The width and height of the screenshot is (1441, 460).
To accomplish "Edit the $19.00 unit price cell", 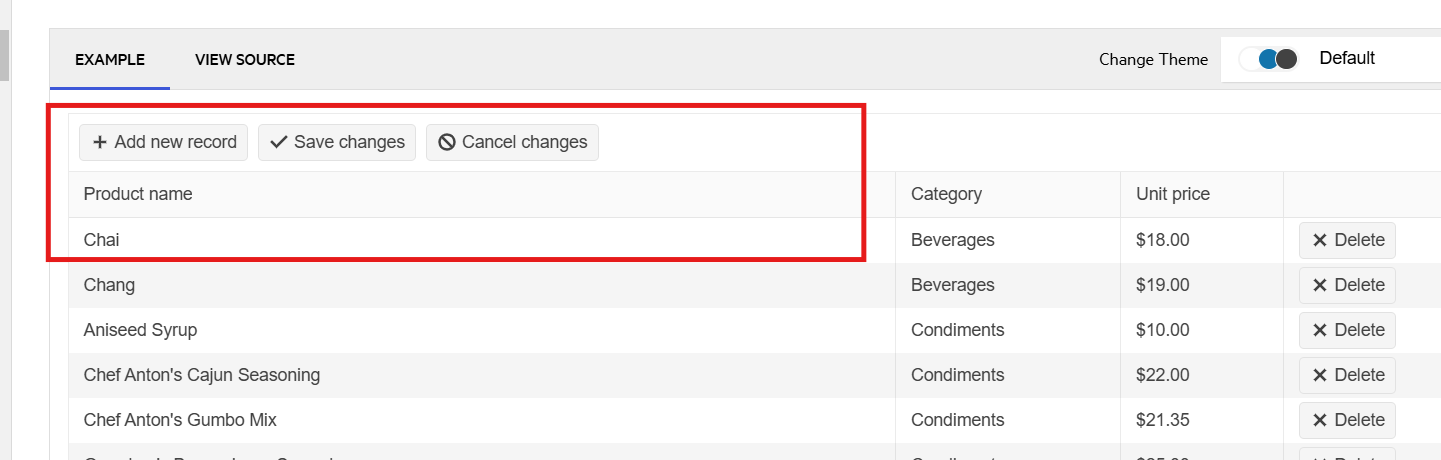I will point(1163,285).
